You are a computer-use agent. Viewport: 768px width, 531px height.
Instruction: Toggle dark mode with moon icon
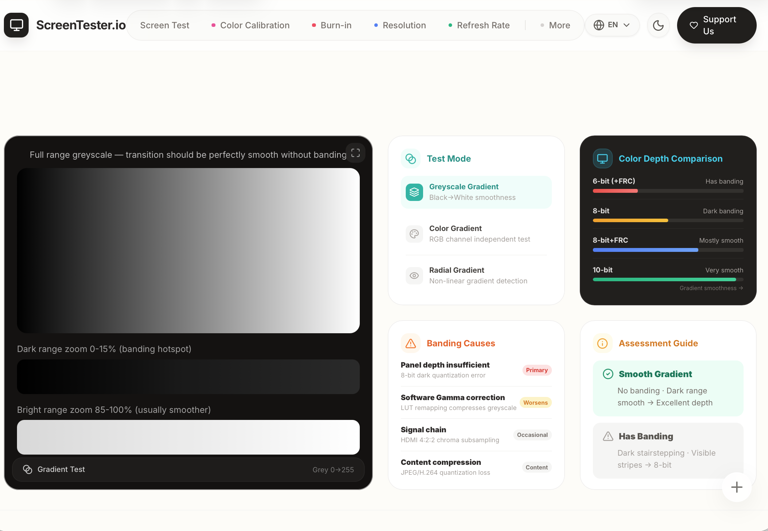pyautogui.click(x=658, y=25)
